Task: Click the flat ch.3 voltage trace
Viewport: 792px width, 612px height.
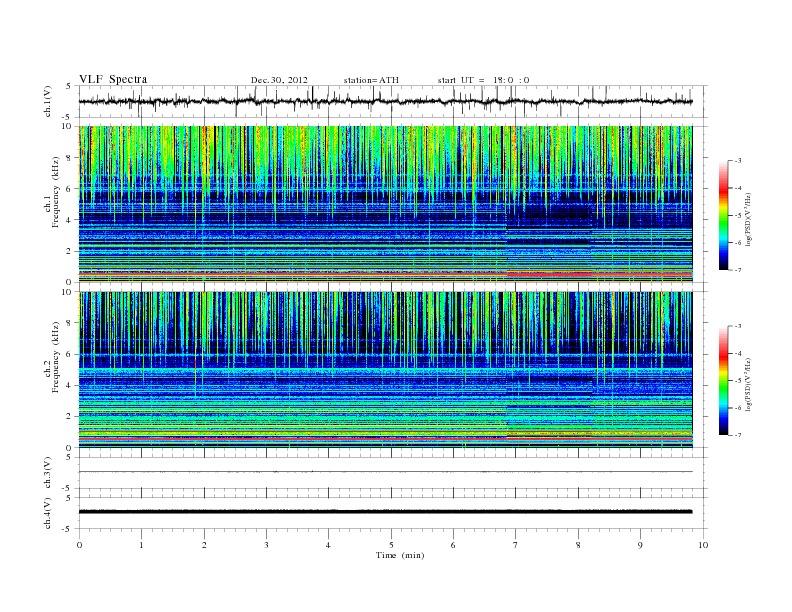Action: coord(385,472)
